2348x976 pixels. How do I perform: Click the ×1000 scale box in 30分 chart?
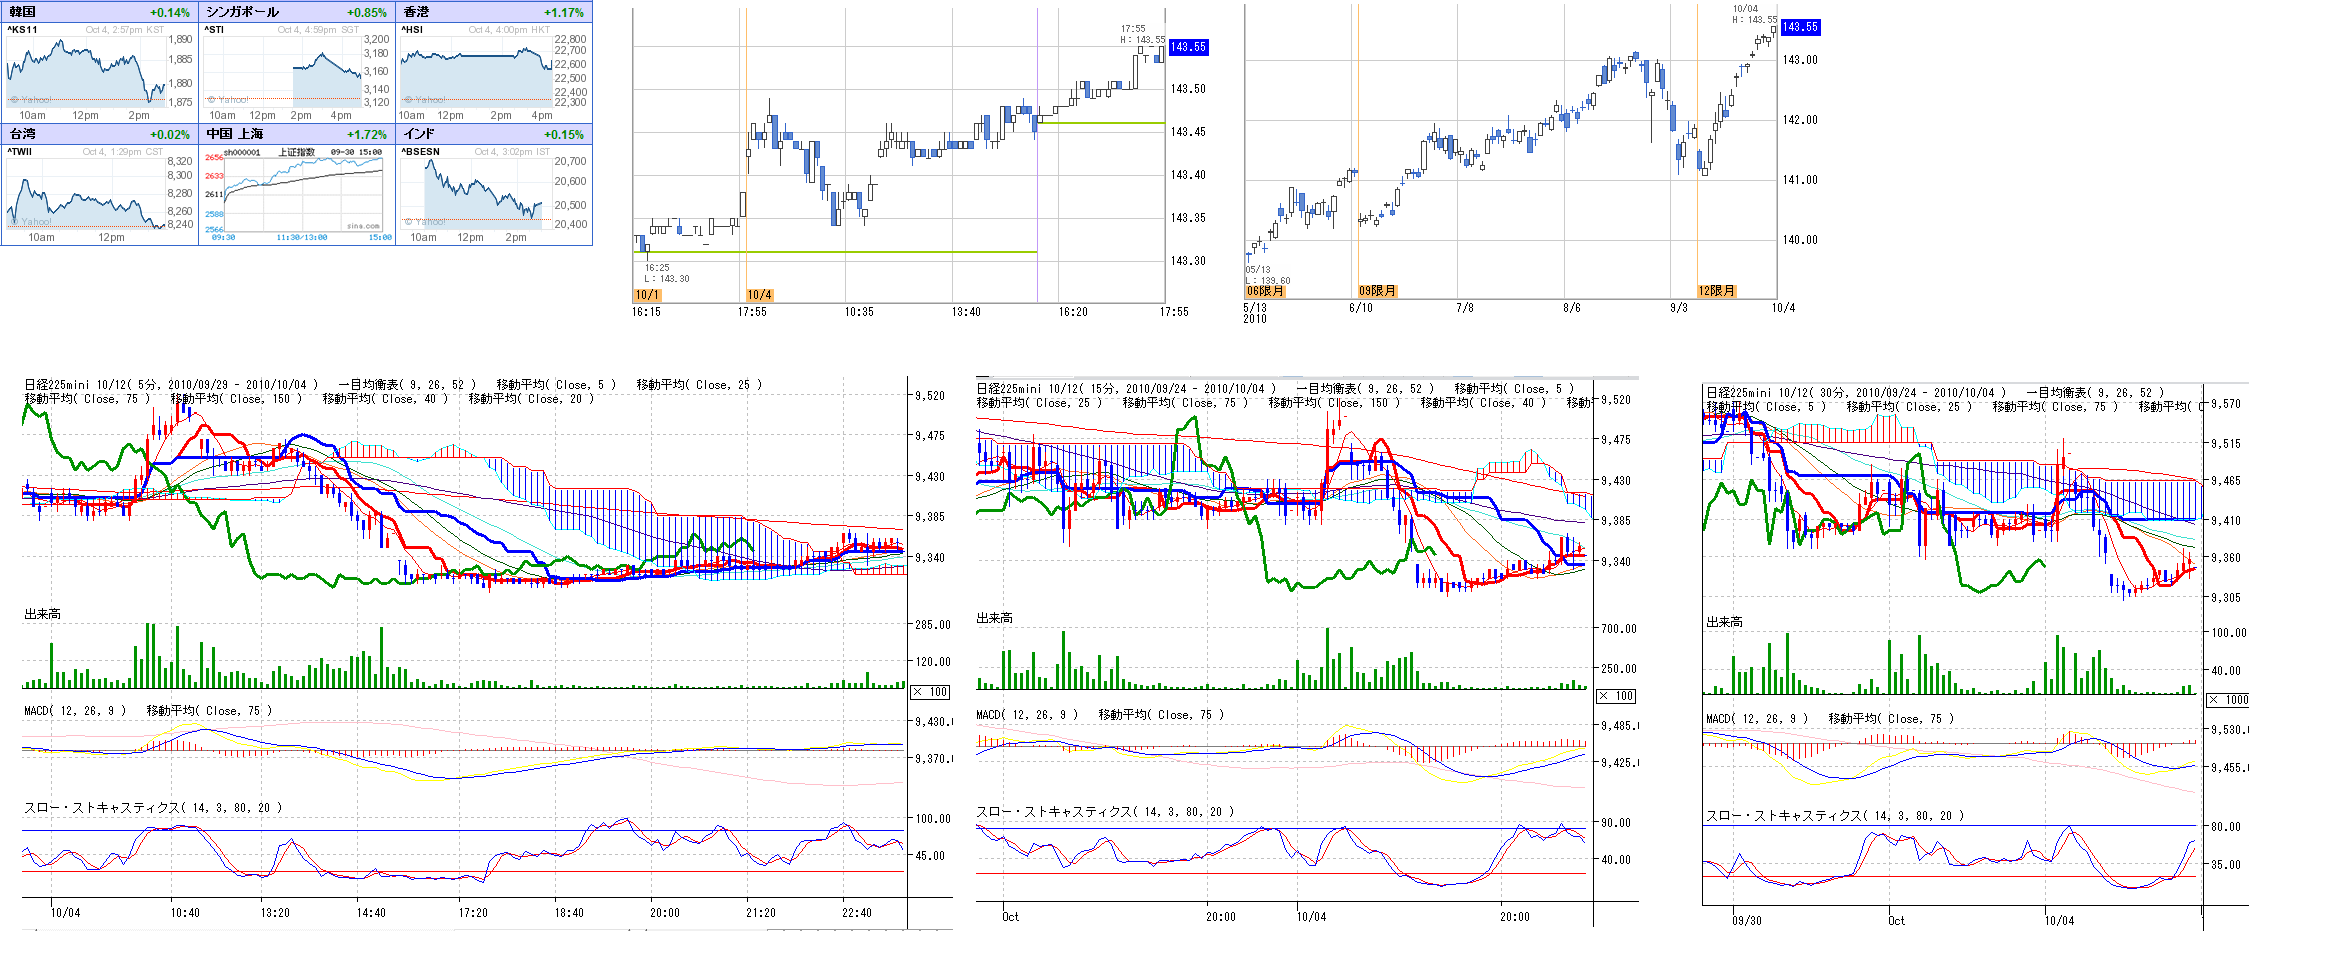click(2228, 700)
